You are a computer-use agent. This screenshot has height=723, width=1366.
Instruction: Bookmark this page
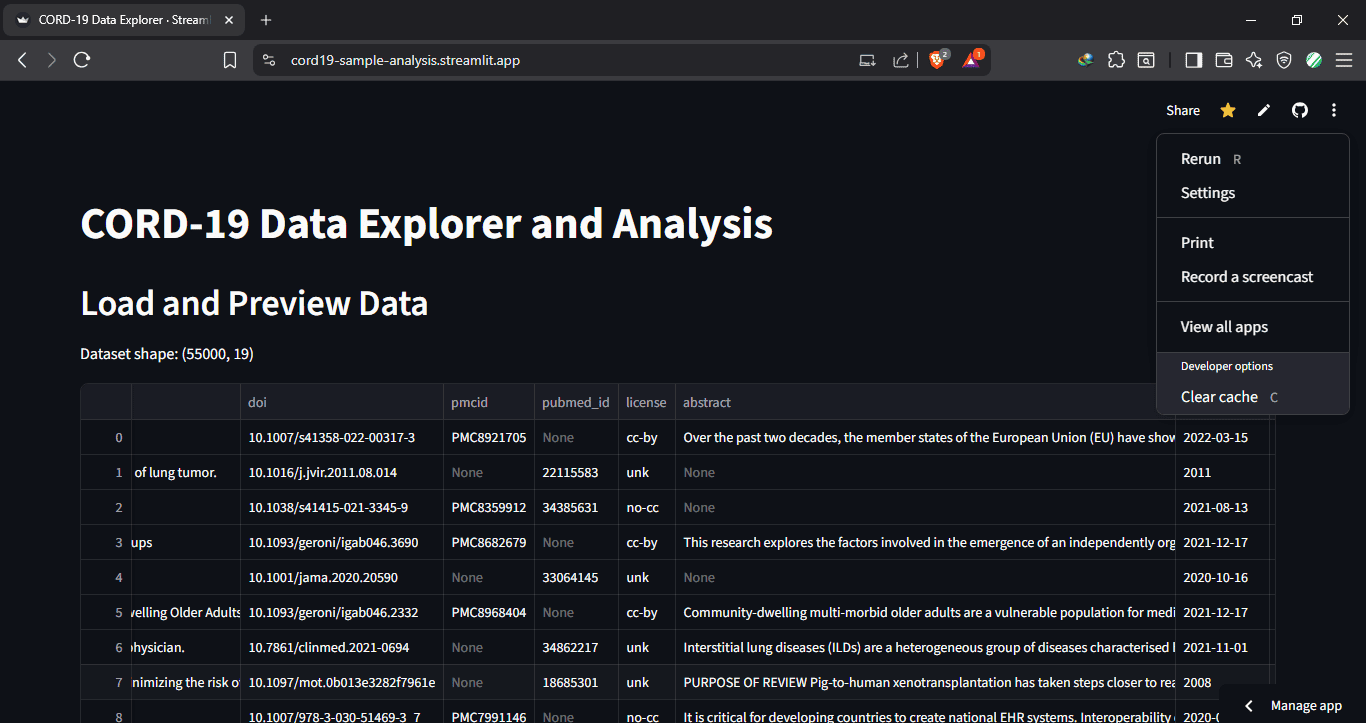(230, 60)
